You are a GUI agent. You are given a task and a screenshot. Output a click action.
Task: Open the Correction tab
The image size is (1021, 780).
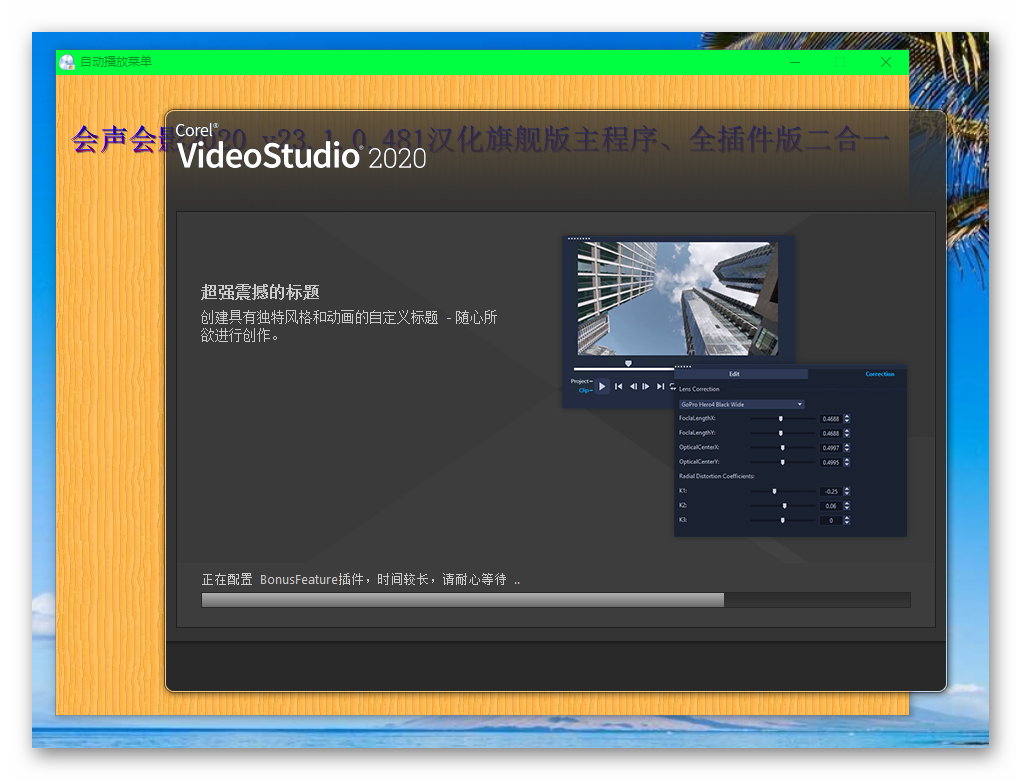click(x=880, y=374)
